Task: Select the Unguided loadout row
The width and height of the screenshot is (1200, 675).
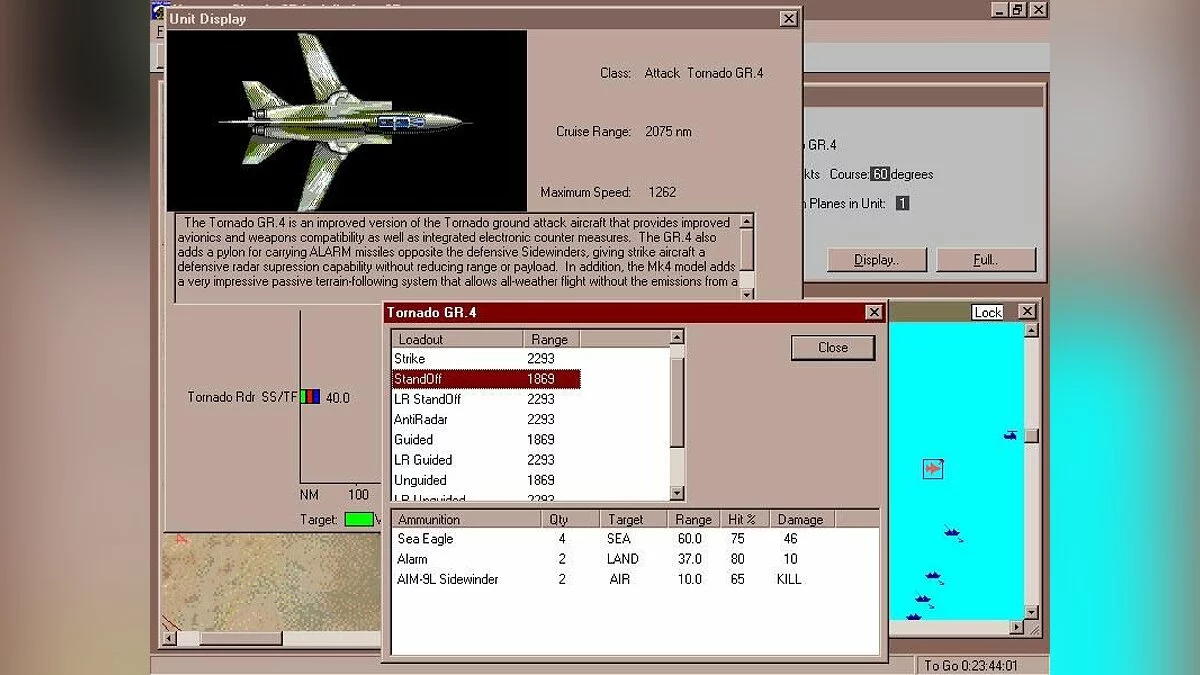Action: tap(486, 480)
